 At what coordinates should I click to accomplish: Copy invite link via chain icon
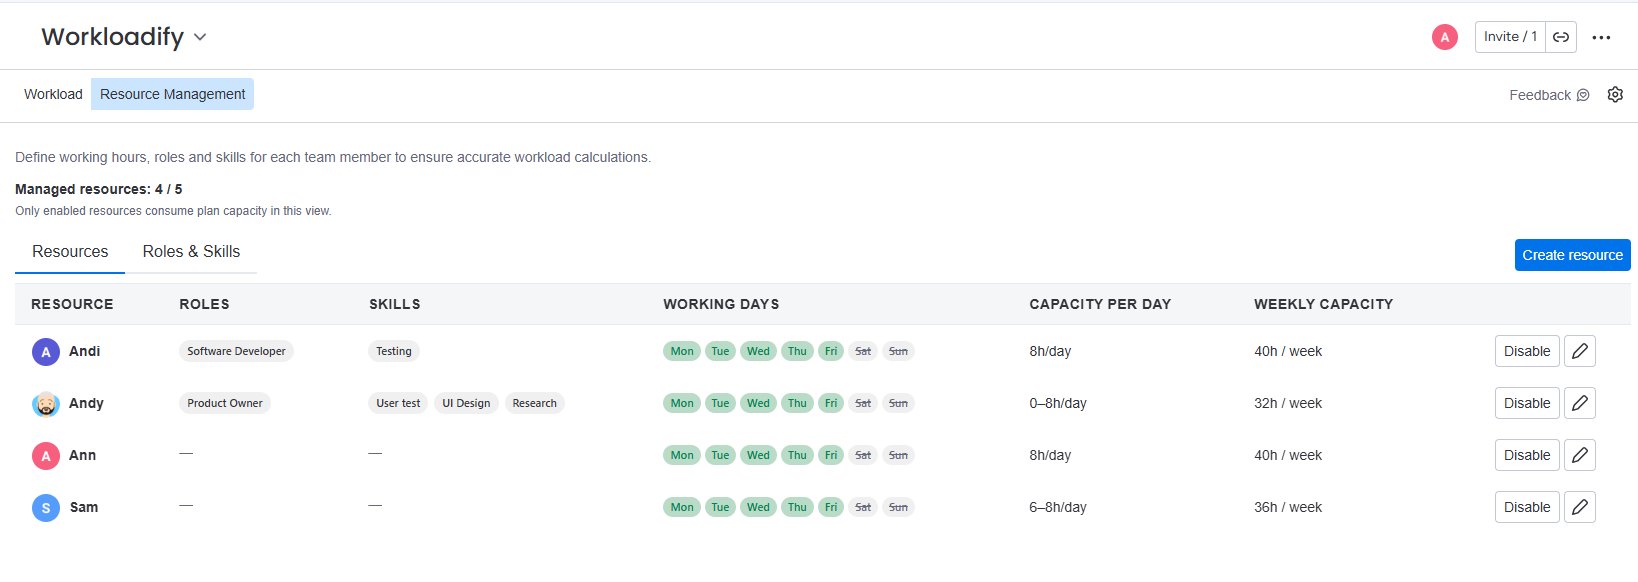pos(1561,37)
